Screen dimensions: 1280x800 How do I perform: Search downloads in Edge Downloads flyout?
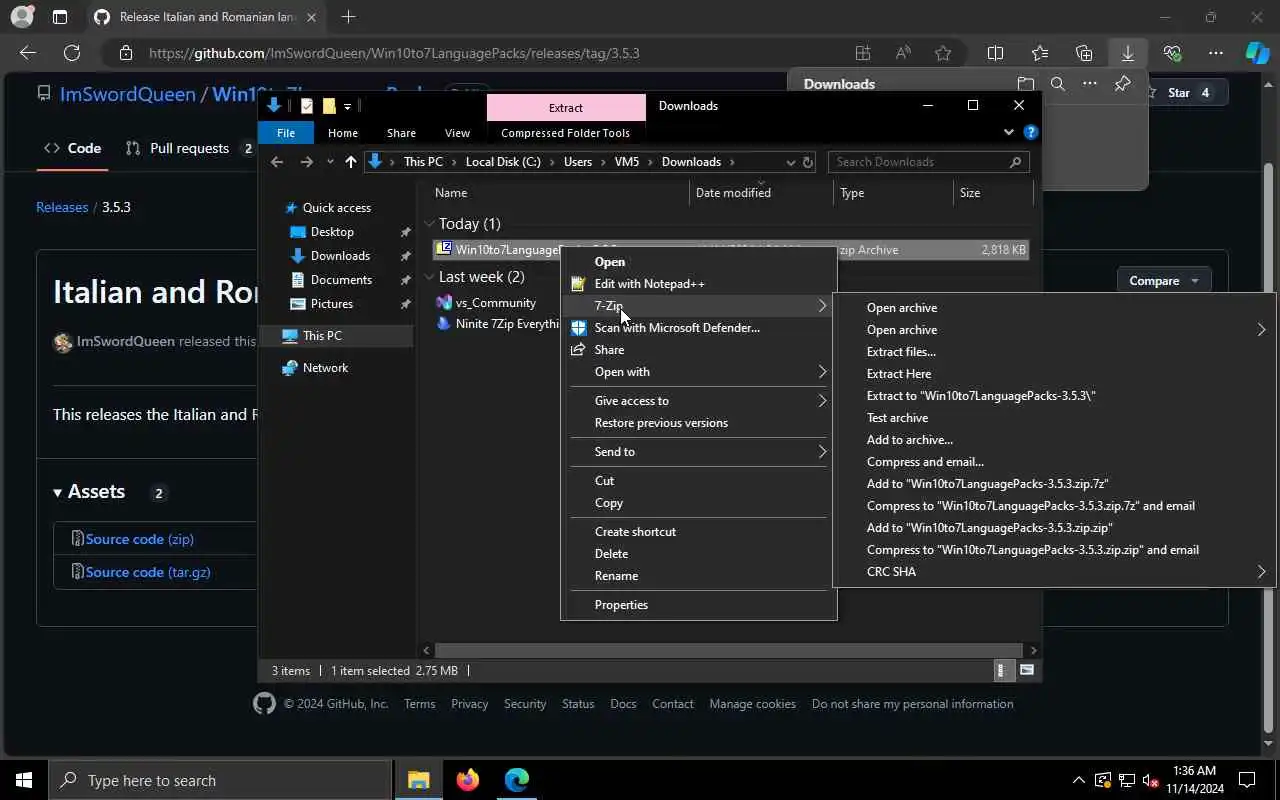[1057, 84]
